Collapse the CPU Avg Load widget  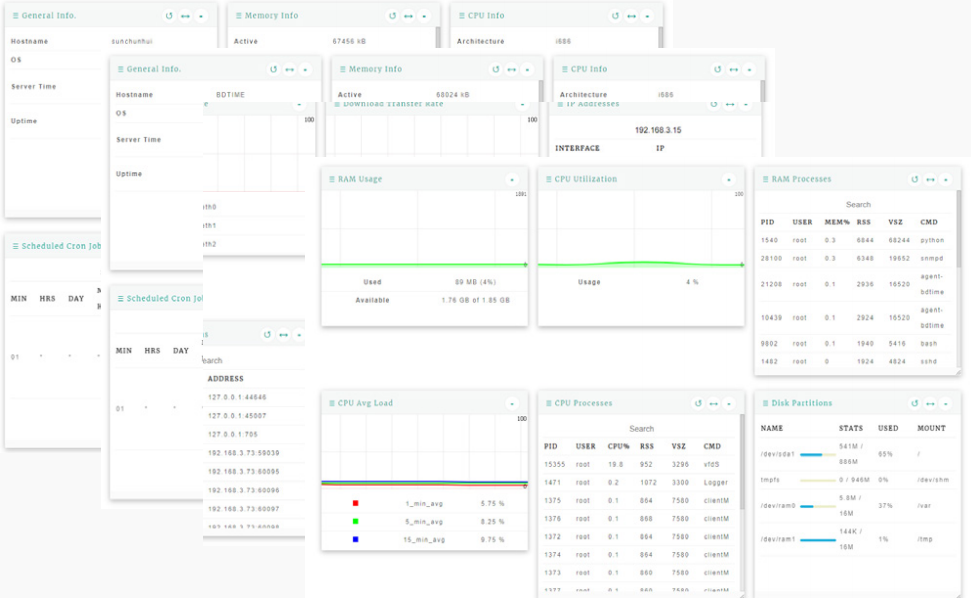(511, 403)
